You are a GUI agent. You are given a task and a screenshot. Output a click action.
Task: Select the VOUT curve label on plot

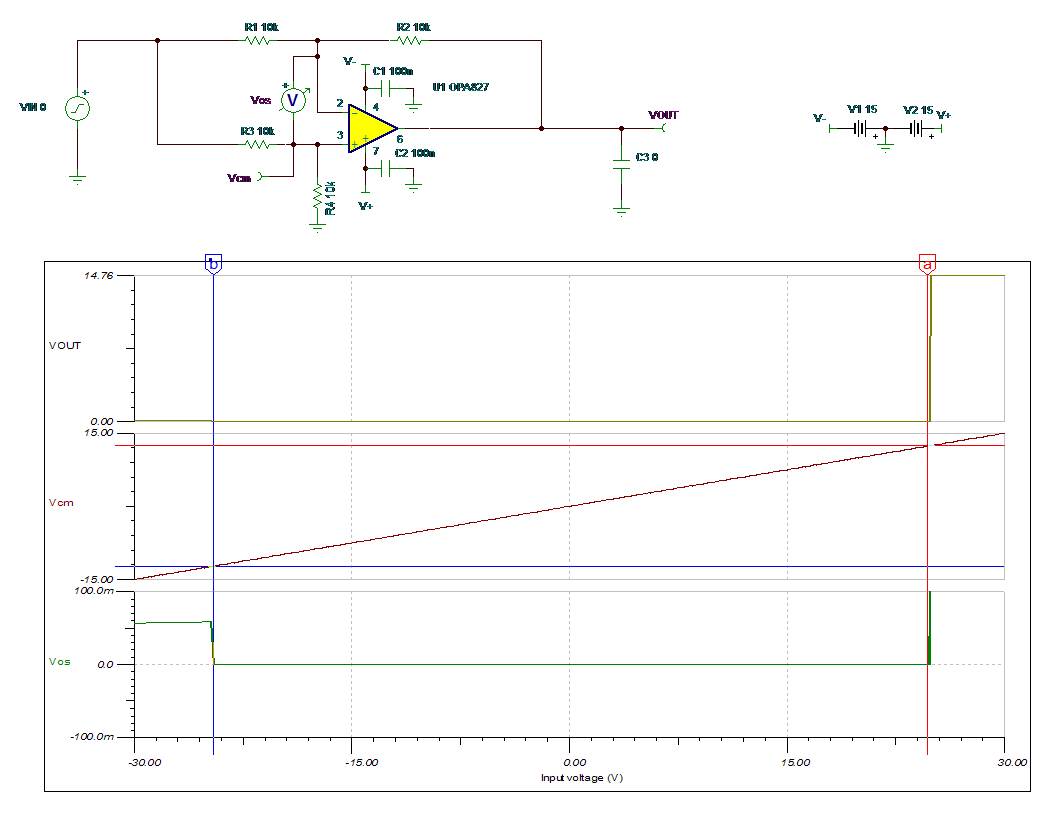64,345
